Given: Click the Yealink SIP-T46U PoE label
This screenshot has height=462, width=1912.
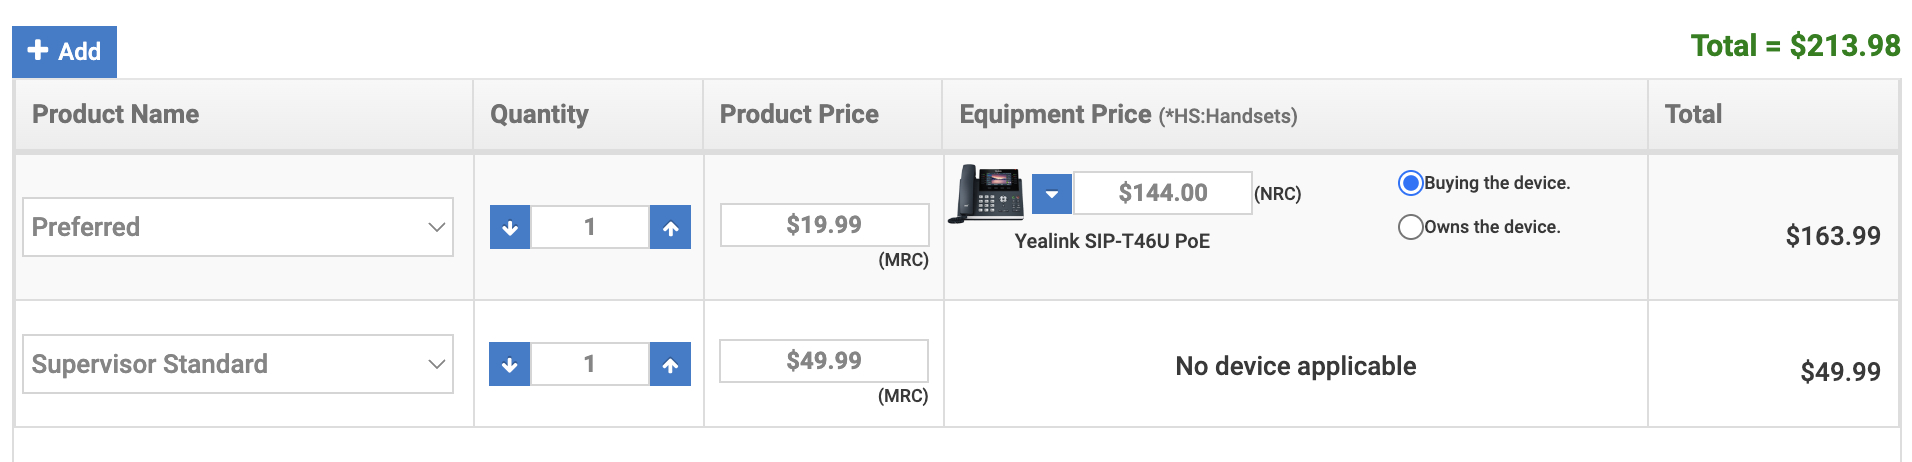Looking at the screenshot, I should [1112, 241].
